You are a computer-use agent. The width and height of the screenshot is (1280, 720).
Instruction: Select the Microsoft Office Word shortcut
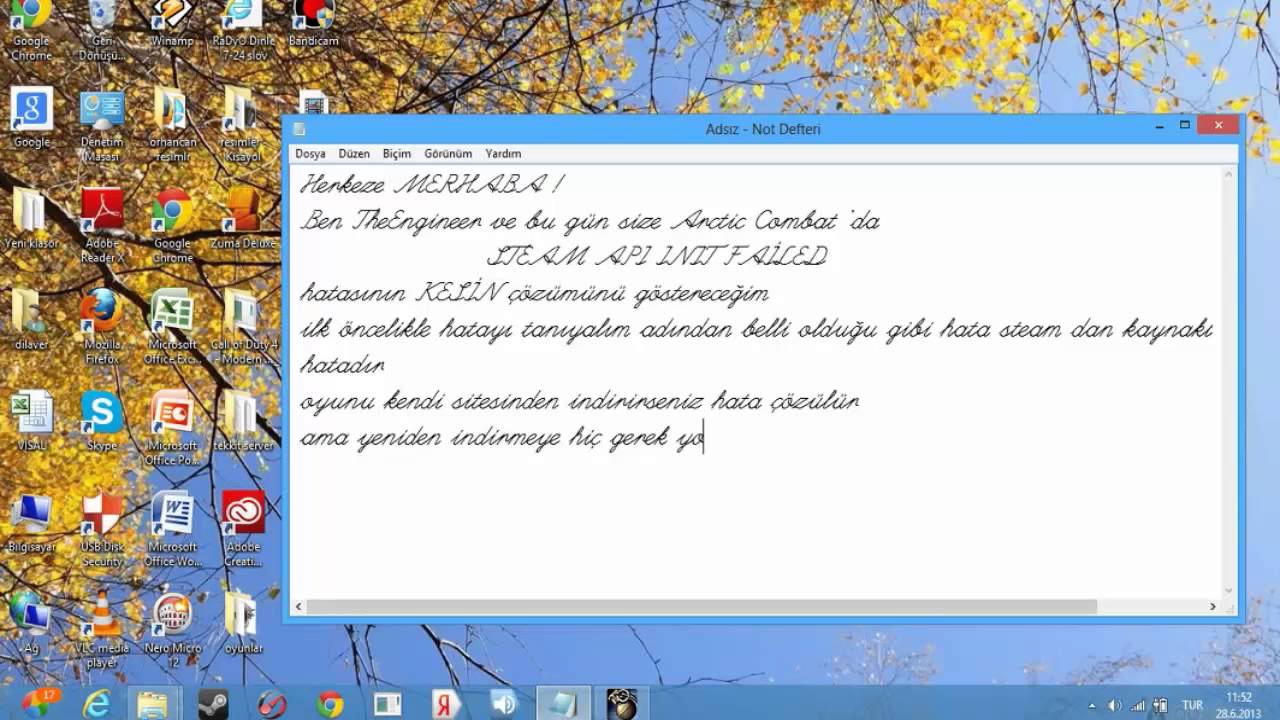[x=172, y=529]
